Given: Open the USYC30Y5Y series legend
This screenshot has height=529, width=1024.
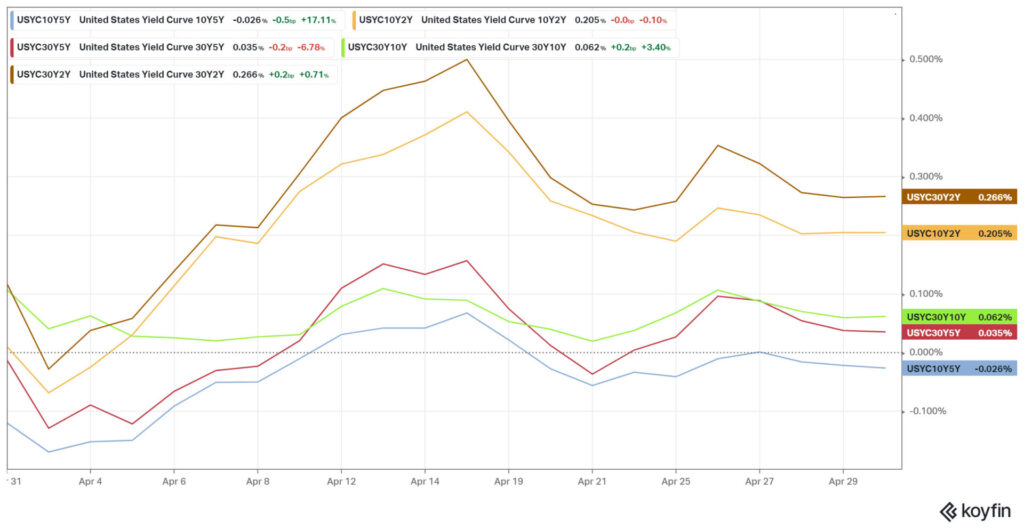Looking at the screenshot, I should 173,47.
